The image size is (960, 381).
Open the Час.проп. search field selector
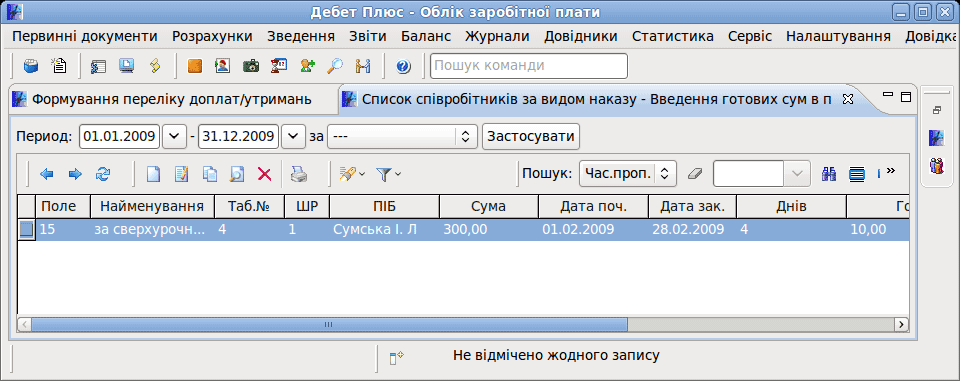pyautogui.click(x=628, y=174)
